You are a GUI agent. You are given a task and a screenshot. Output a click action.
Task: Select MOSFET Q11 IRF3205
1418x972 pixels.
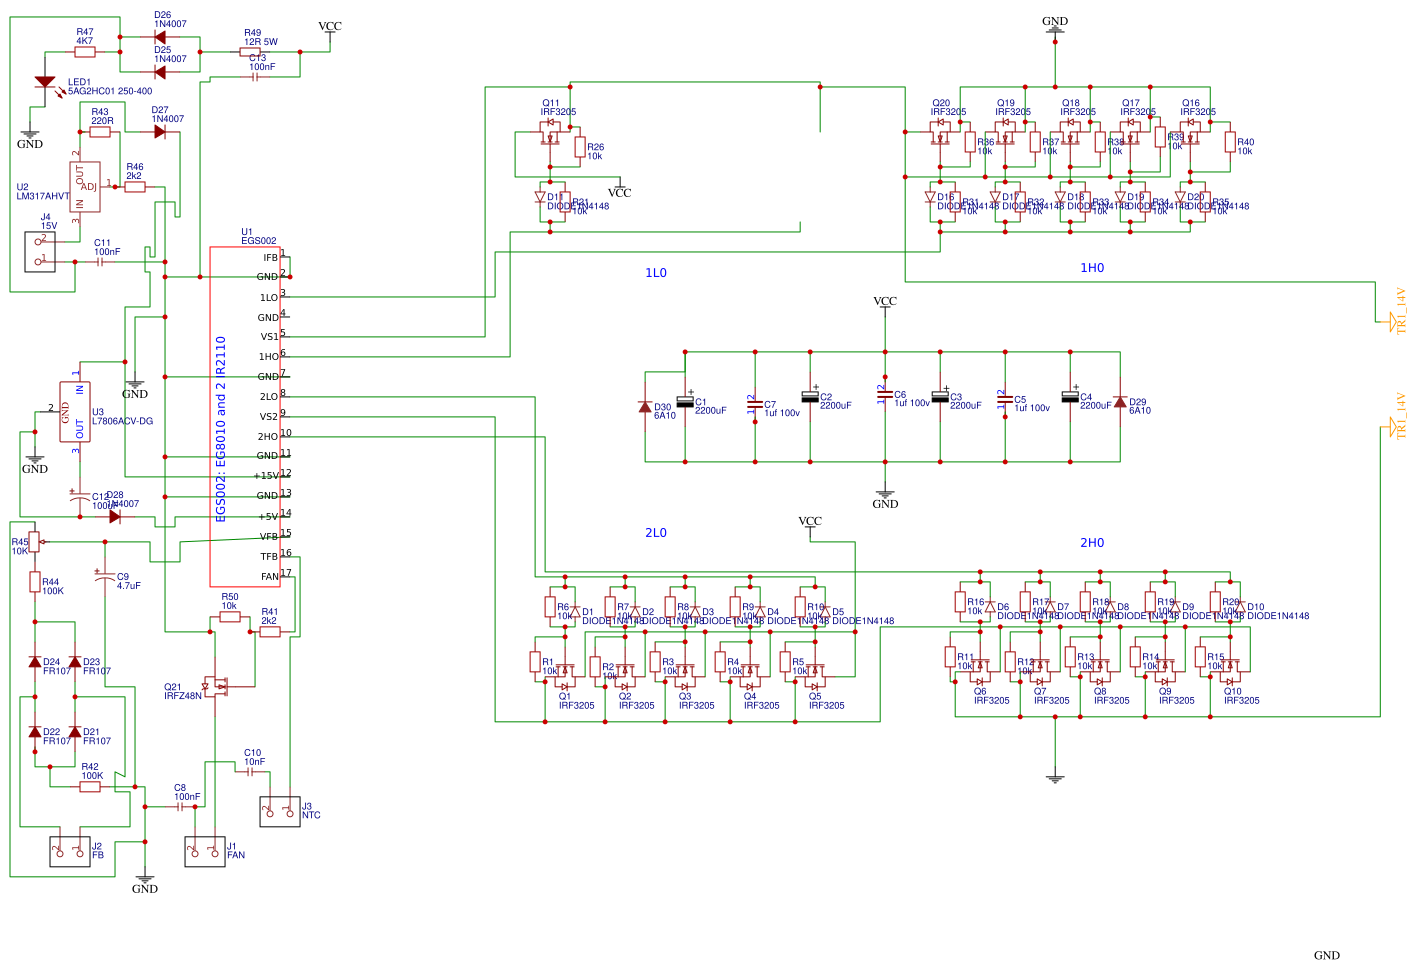coord(549,130)
